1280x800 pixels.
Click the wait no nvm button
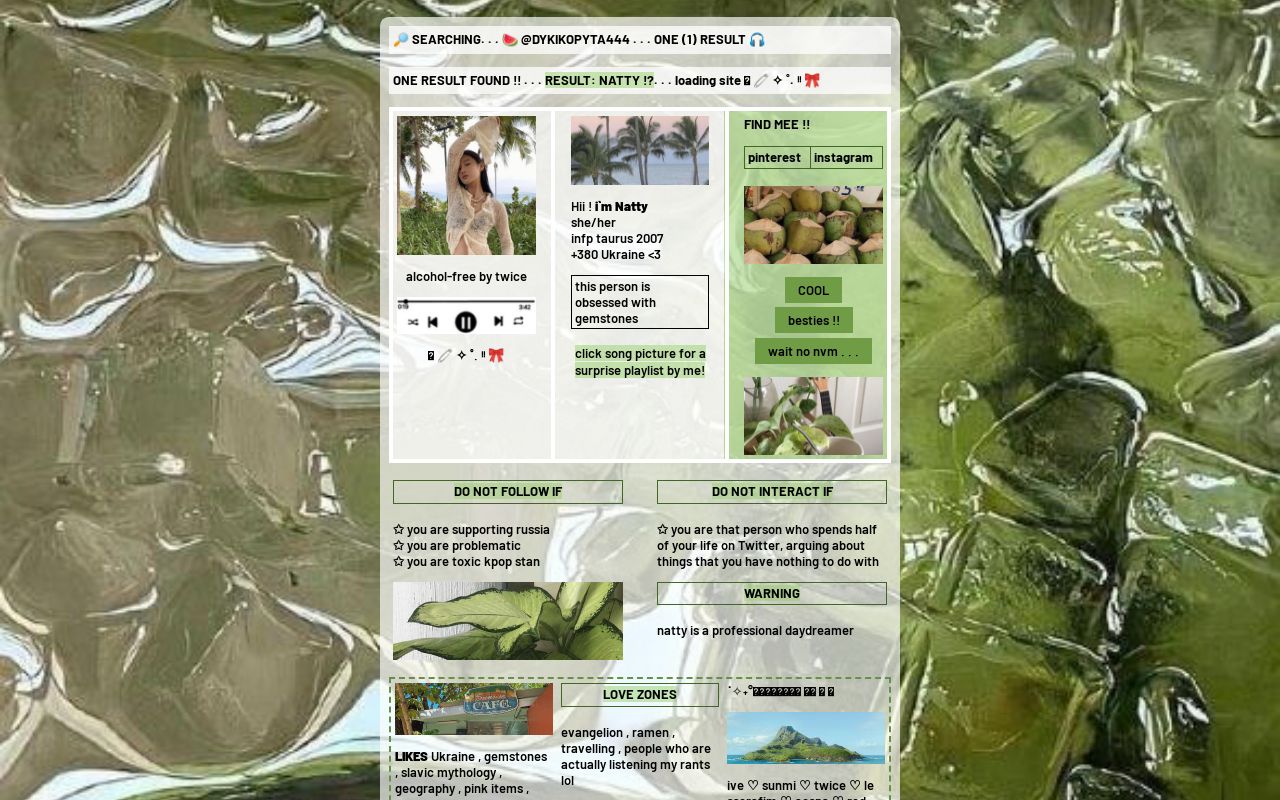point(813,352)
